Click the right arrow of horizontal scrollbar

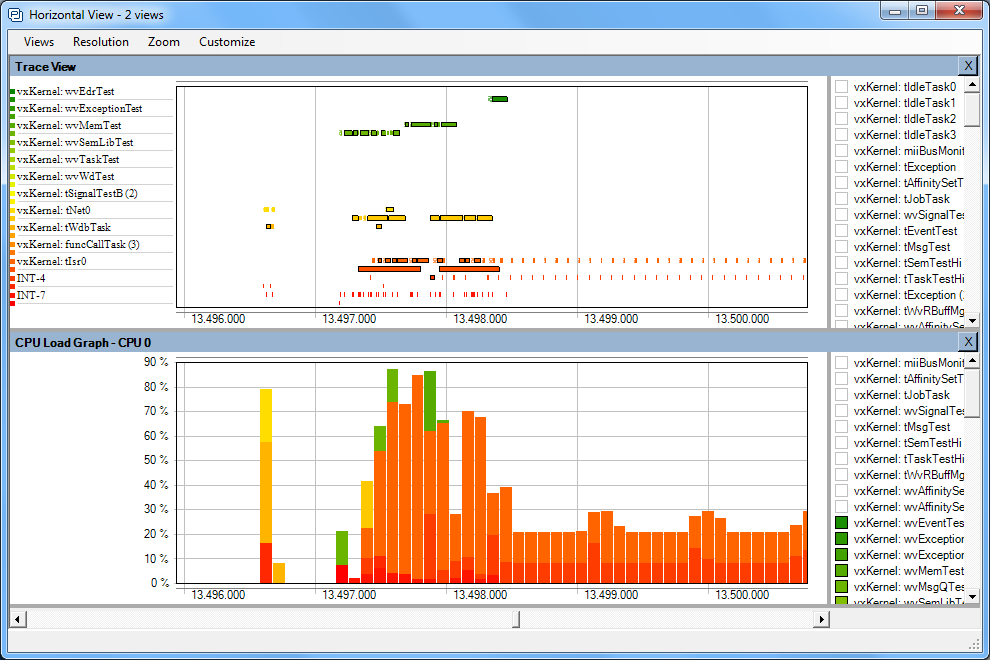(x=821, y=619)
